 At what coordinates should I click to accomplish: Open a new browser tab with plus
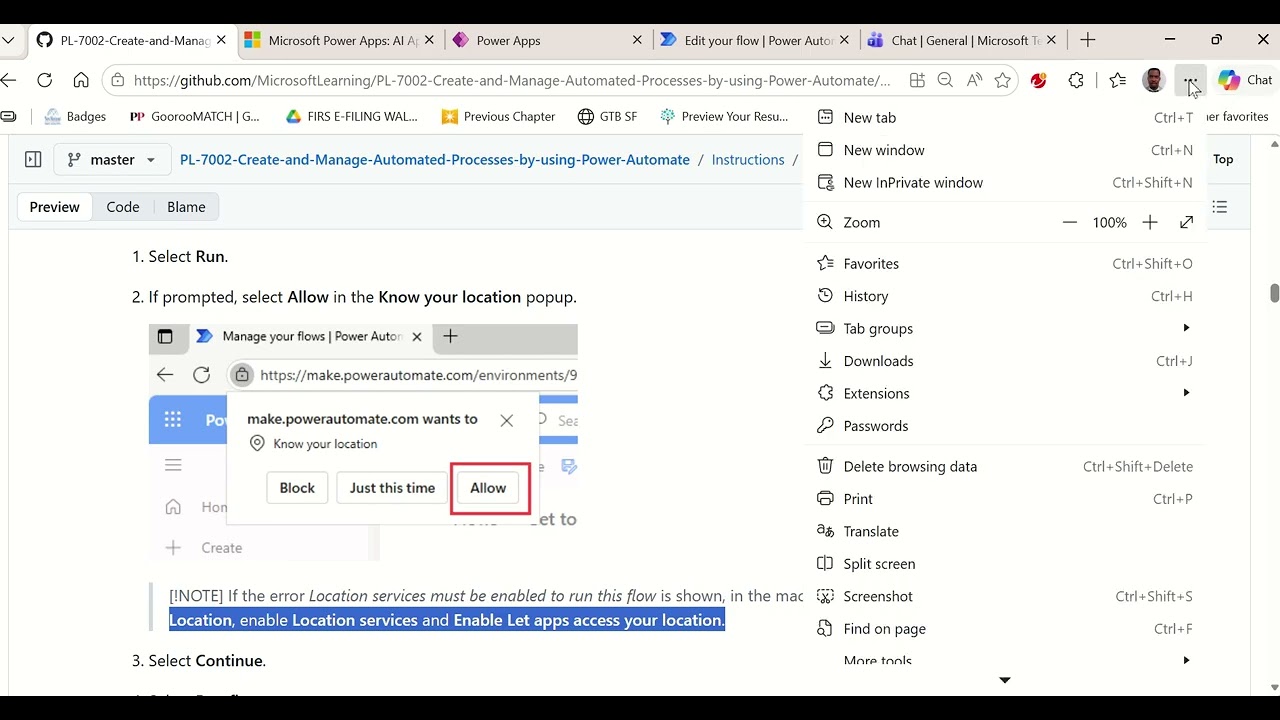[1088, 40]
